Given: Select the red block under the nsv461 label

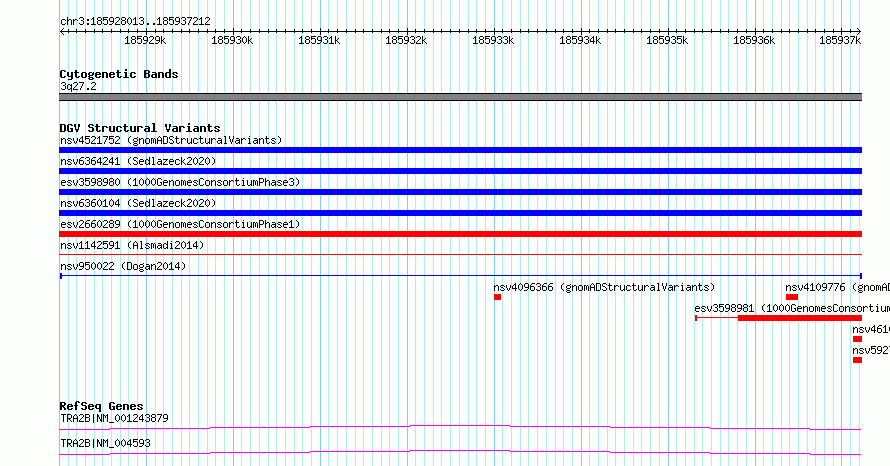Looking at the screenshot, I should (857, 339).
